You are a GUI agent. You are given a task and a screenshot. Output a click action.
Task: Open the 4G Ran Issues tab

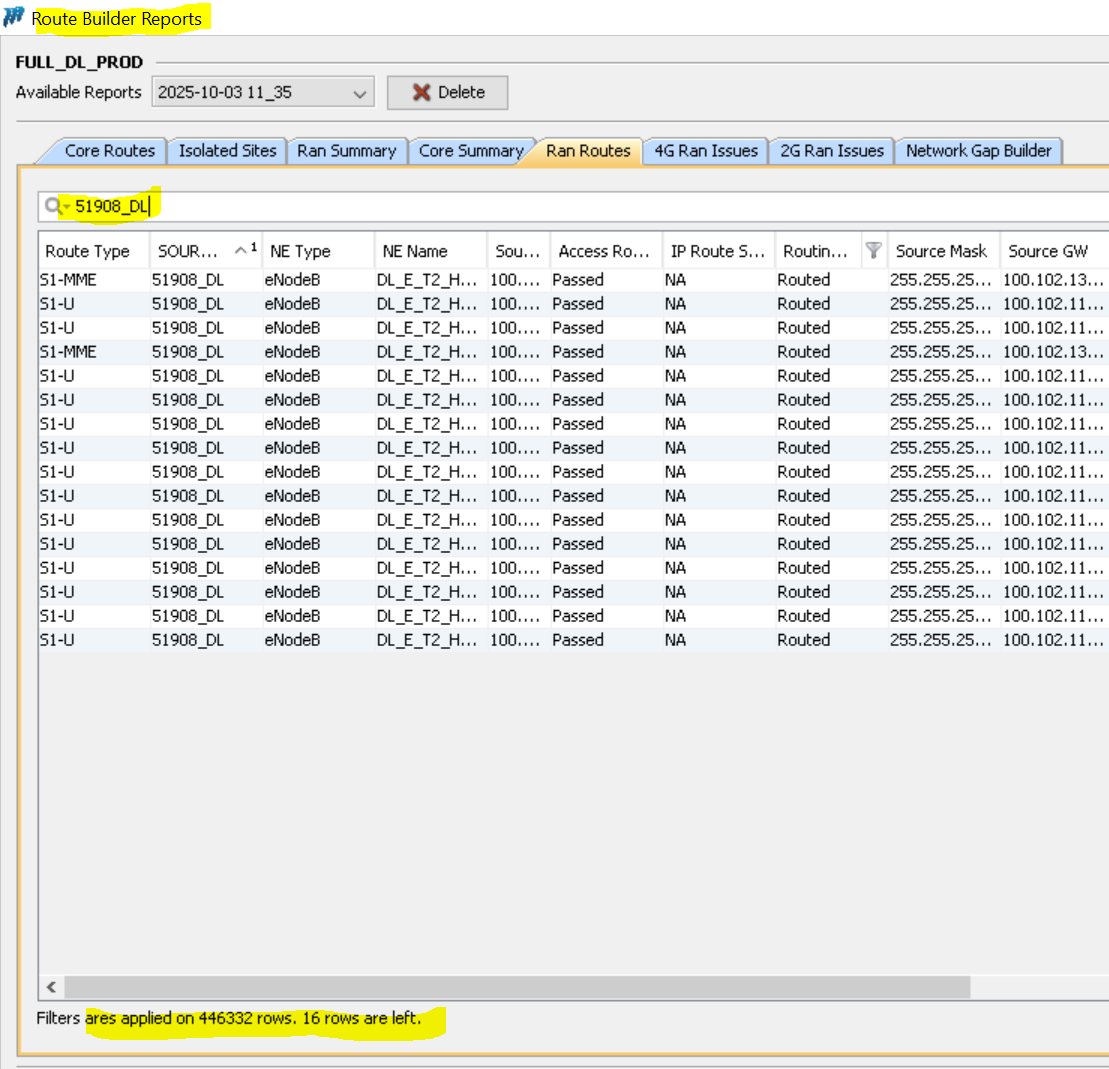[707, 151]
